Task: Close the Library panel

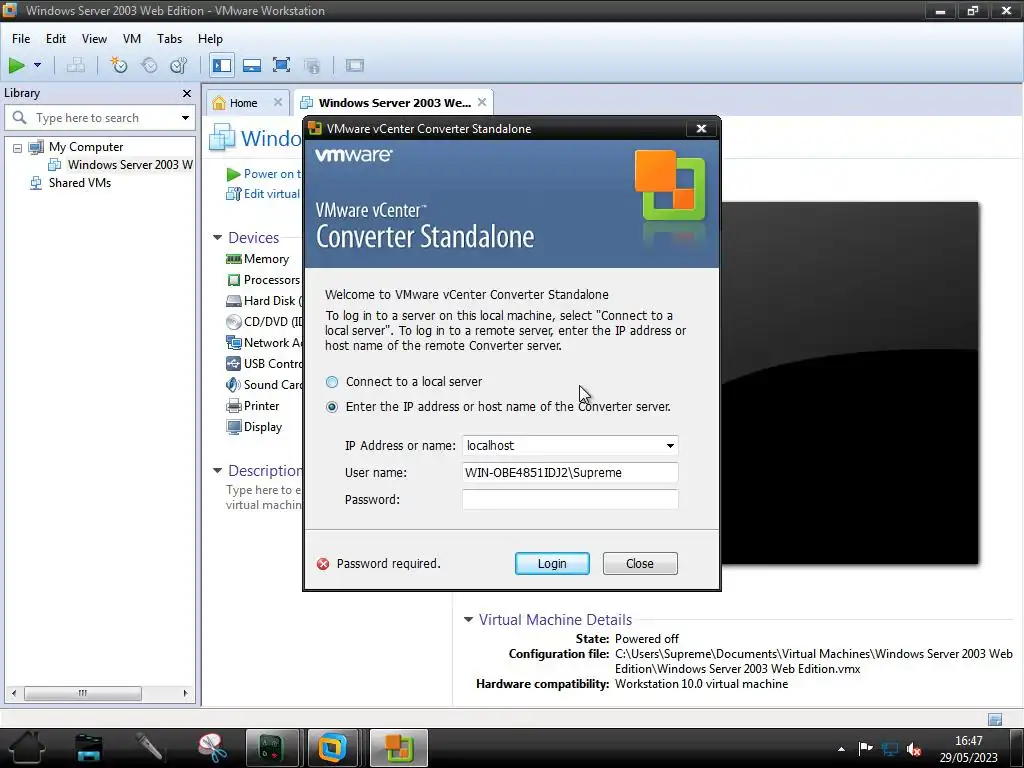Action: click(x=187, y=93)
